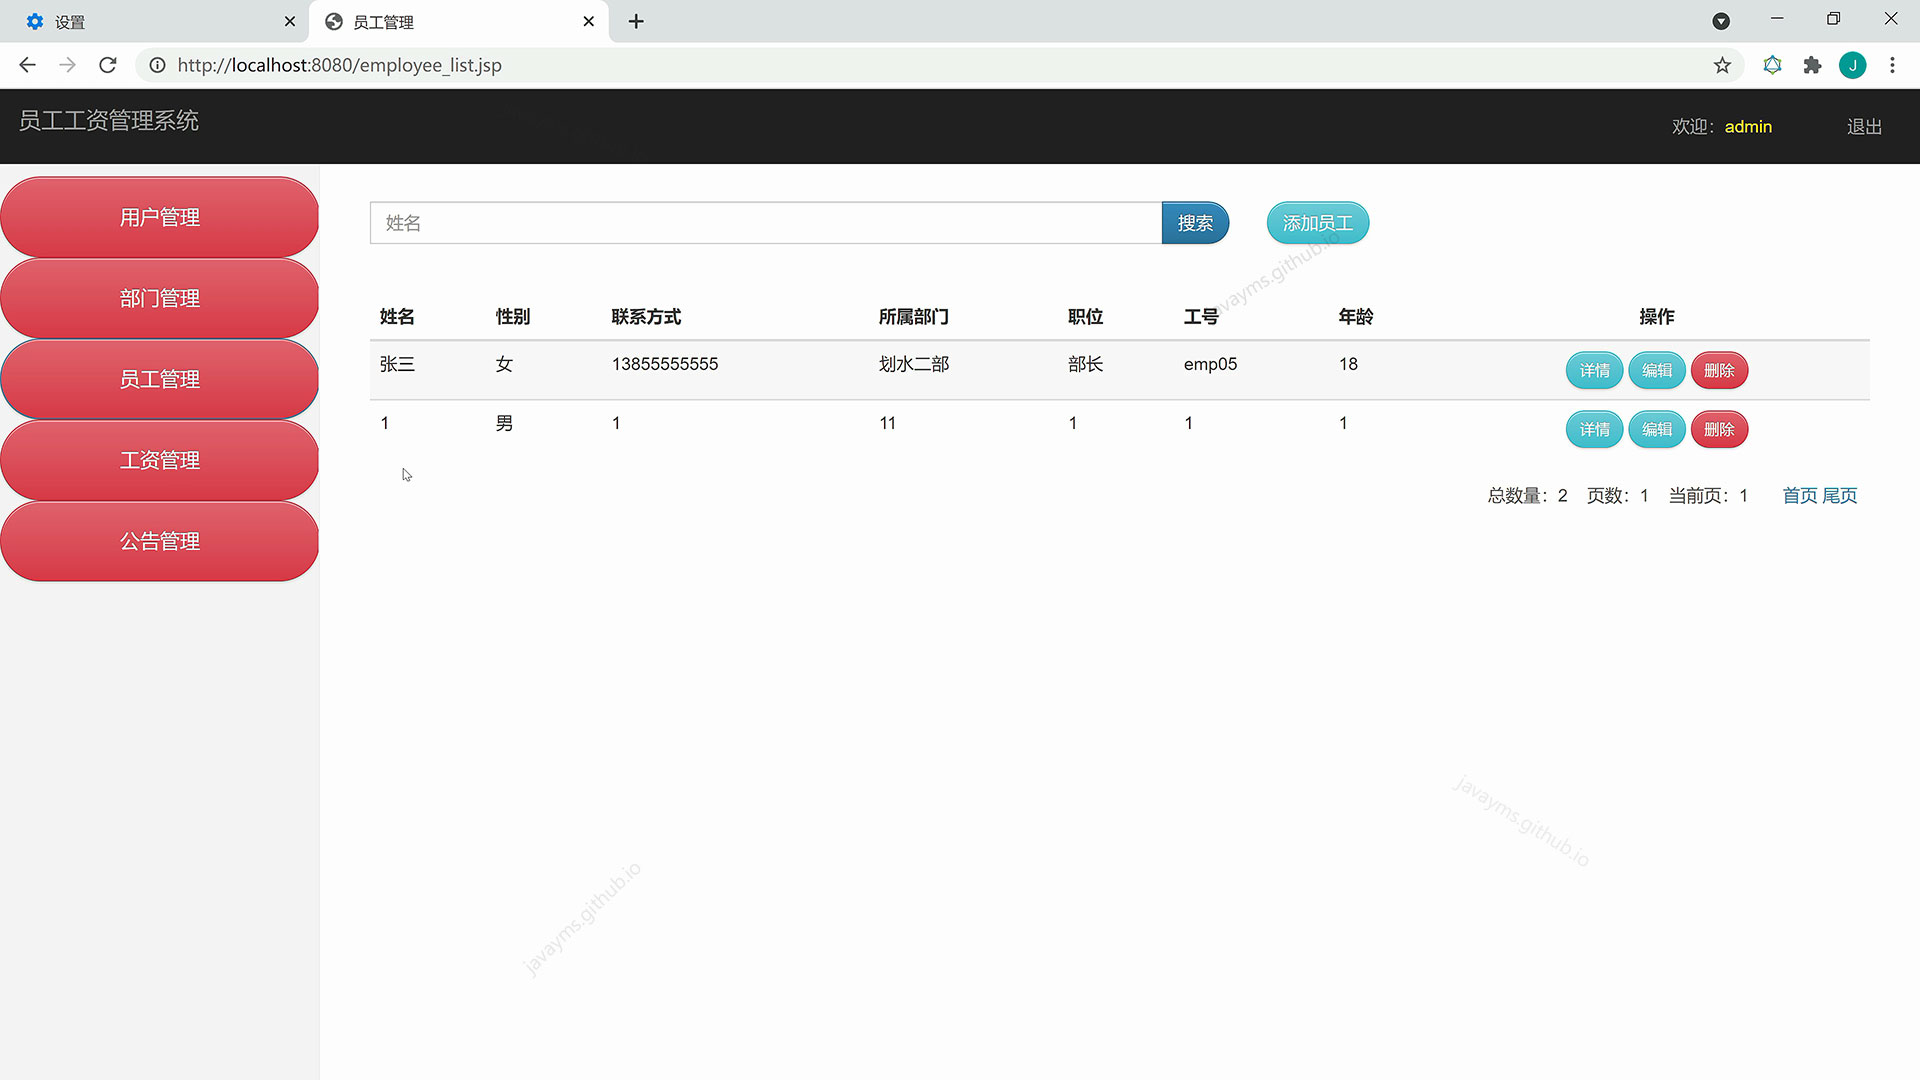Select 工资管理 in the sidebar
Image resolution: width=1920 pixels, height=1080 pixels.
pos(160,460)
